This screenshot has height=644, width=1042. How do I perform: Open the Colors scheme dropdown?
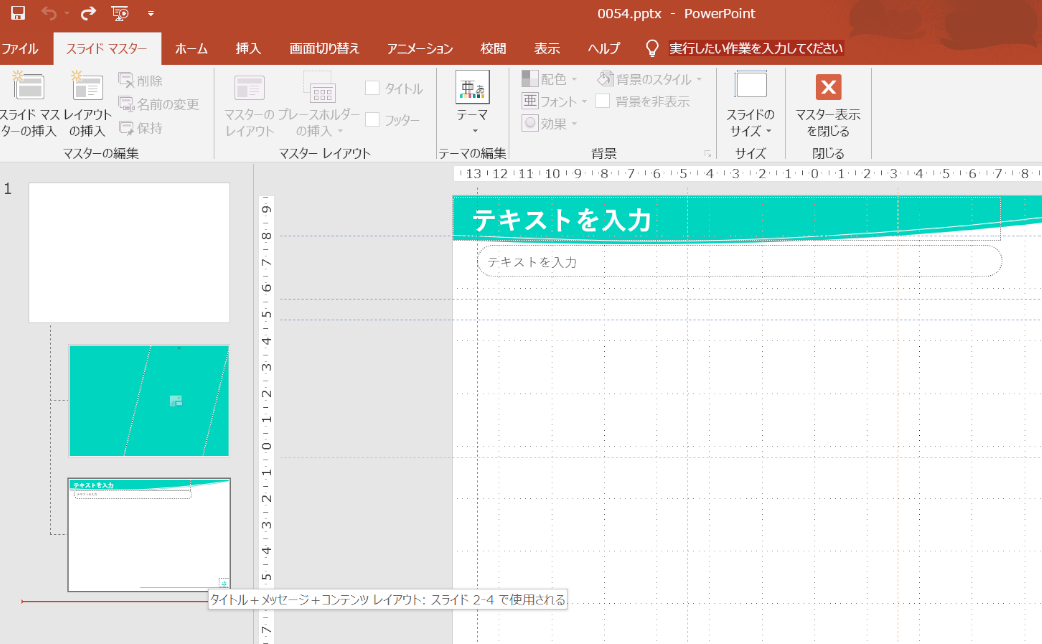point(550,77)
